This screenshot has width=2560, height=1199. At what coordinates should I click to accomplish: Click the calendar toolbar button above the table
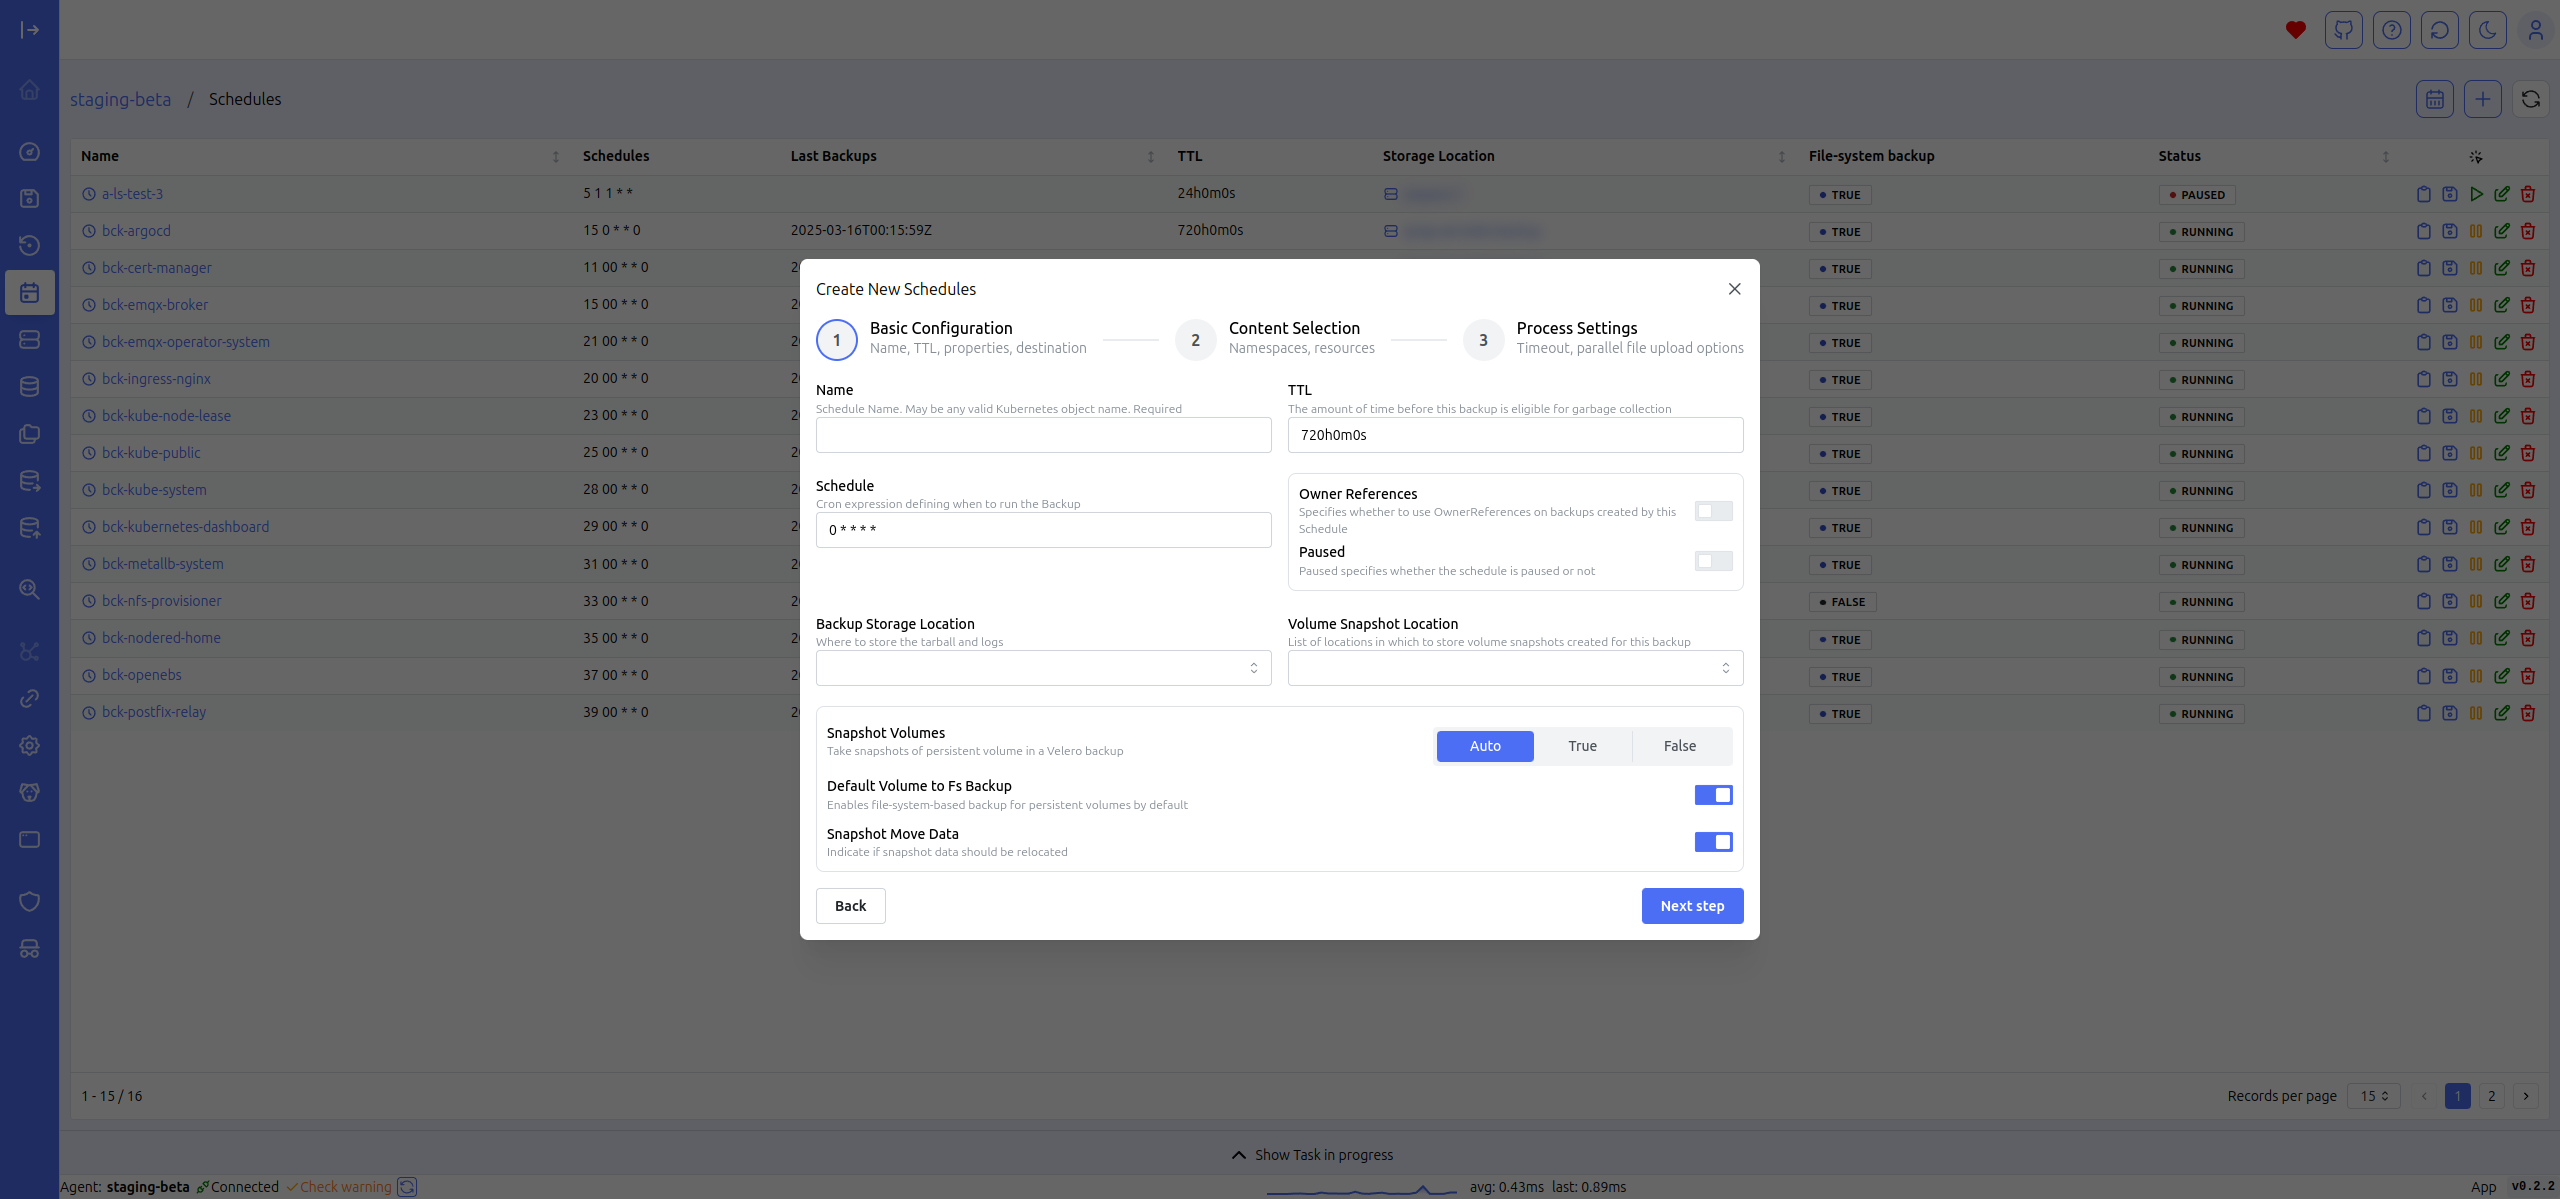2435,99
